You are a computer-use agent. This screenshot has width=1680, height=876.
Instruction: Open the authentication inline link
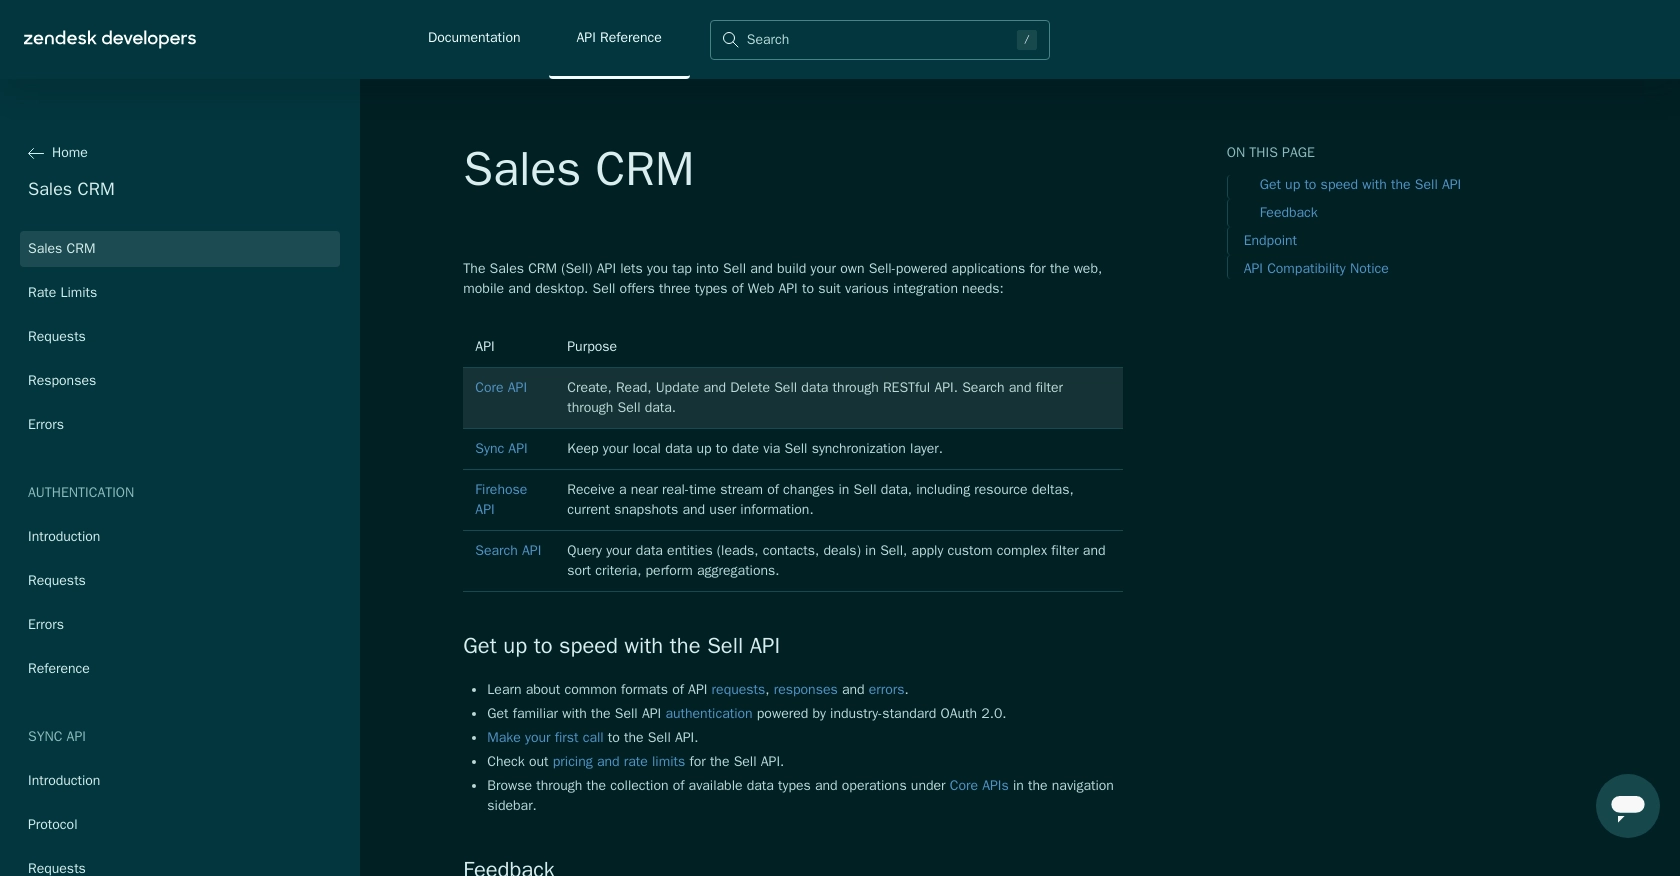(x=708, y=714)
